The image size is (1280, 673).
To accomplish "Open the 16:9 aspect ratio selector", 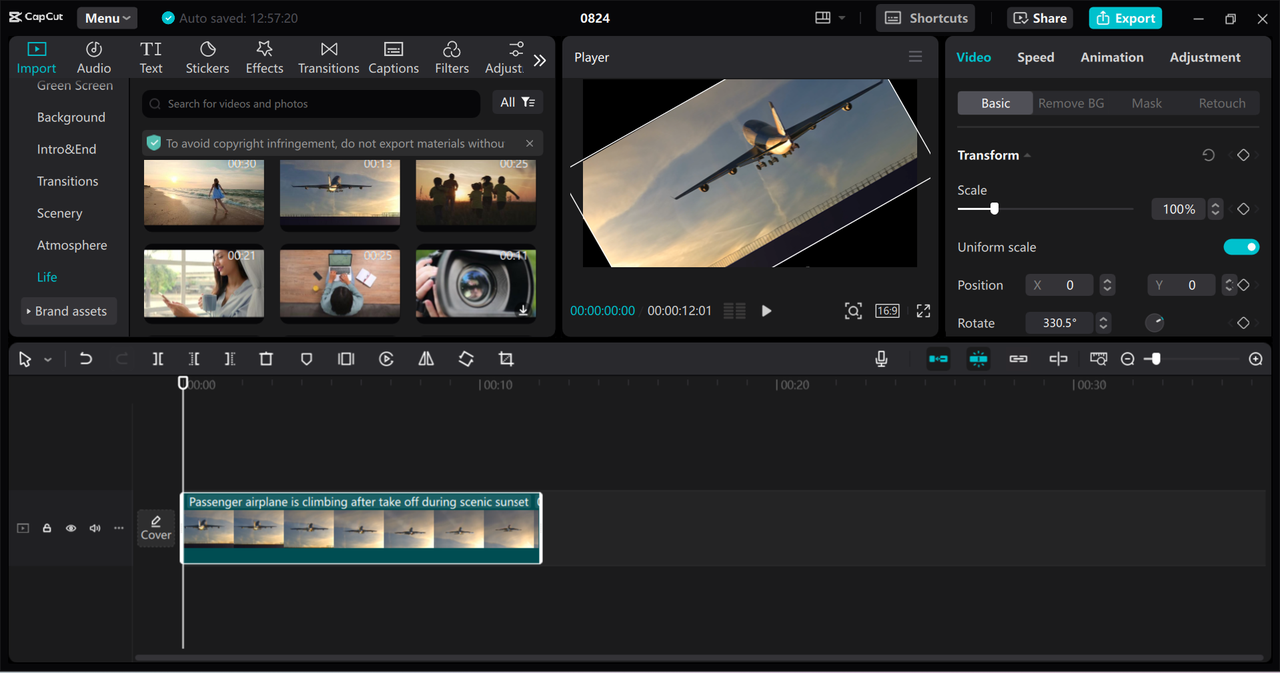I will coord(887,311).
